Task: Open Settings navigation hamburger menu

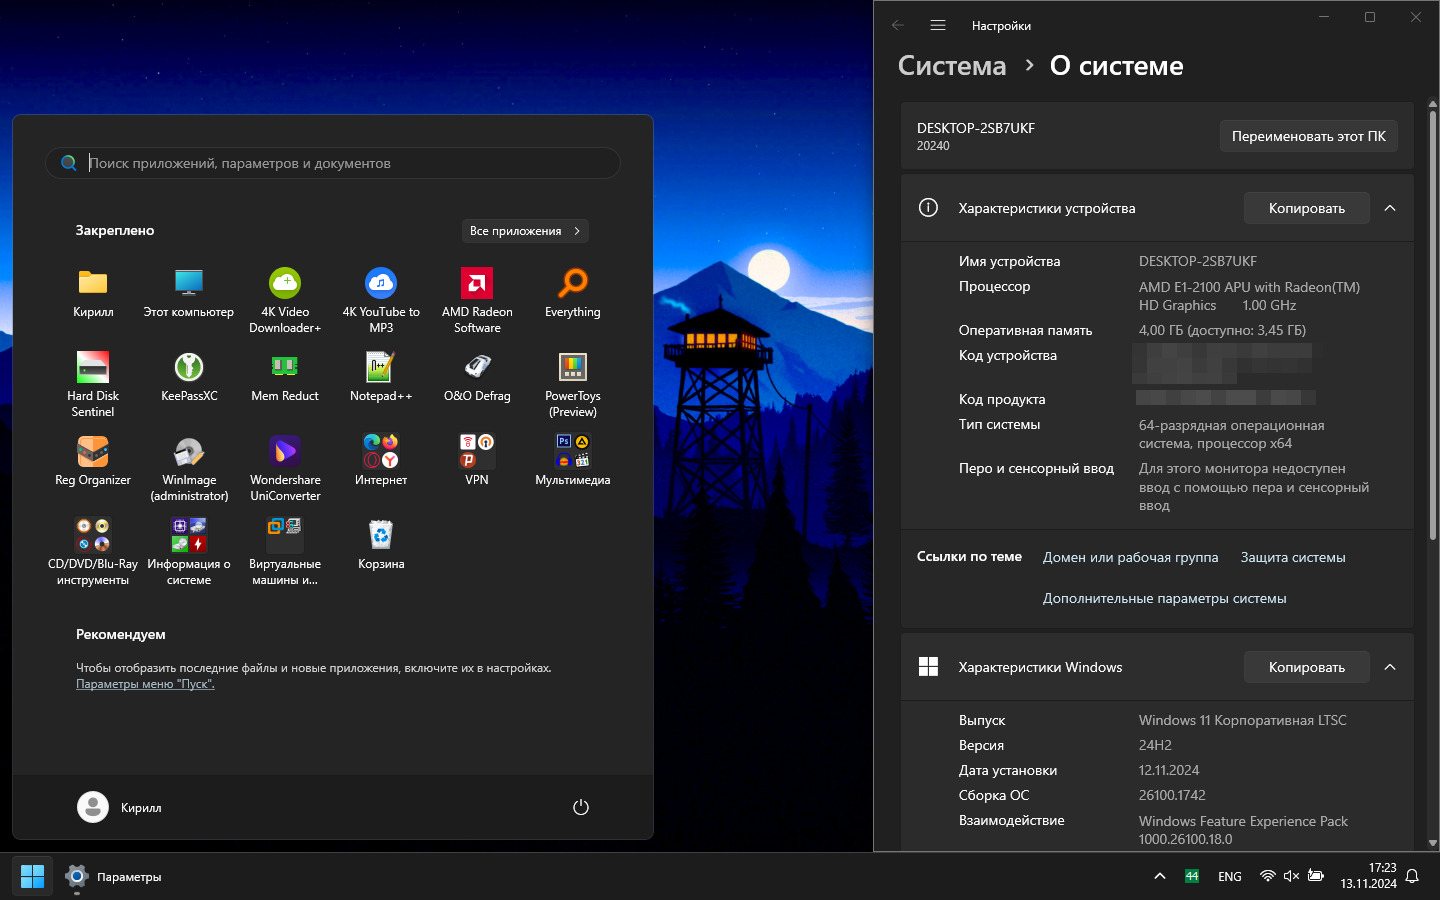Action: (x=938, y=25)
